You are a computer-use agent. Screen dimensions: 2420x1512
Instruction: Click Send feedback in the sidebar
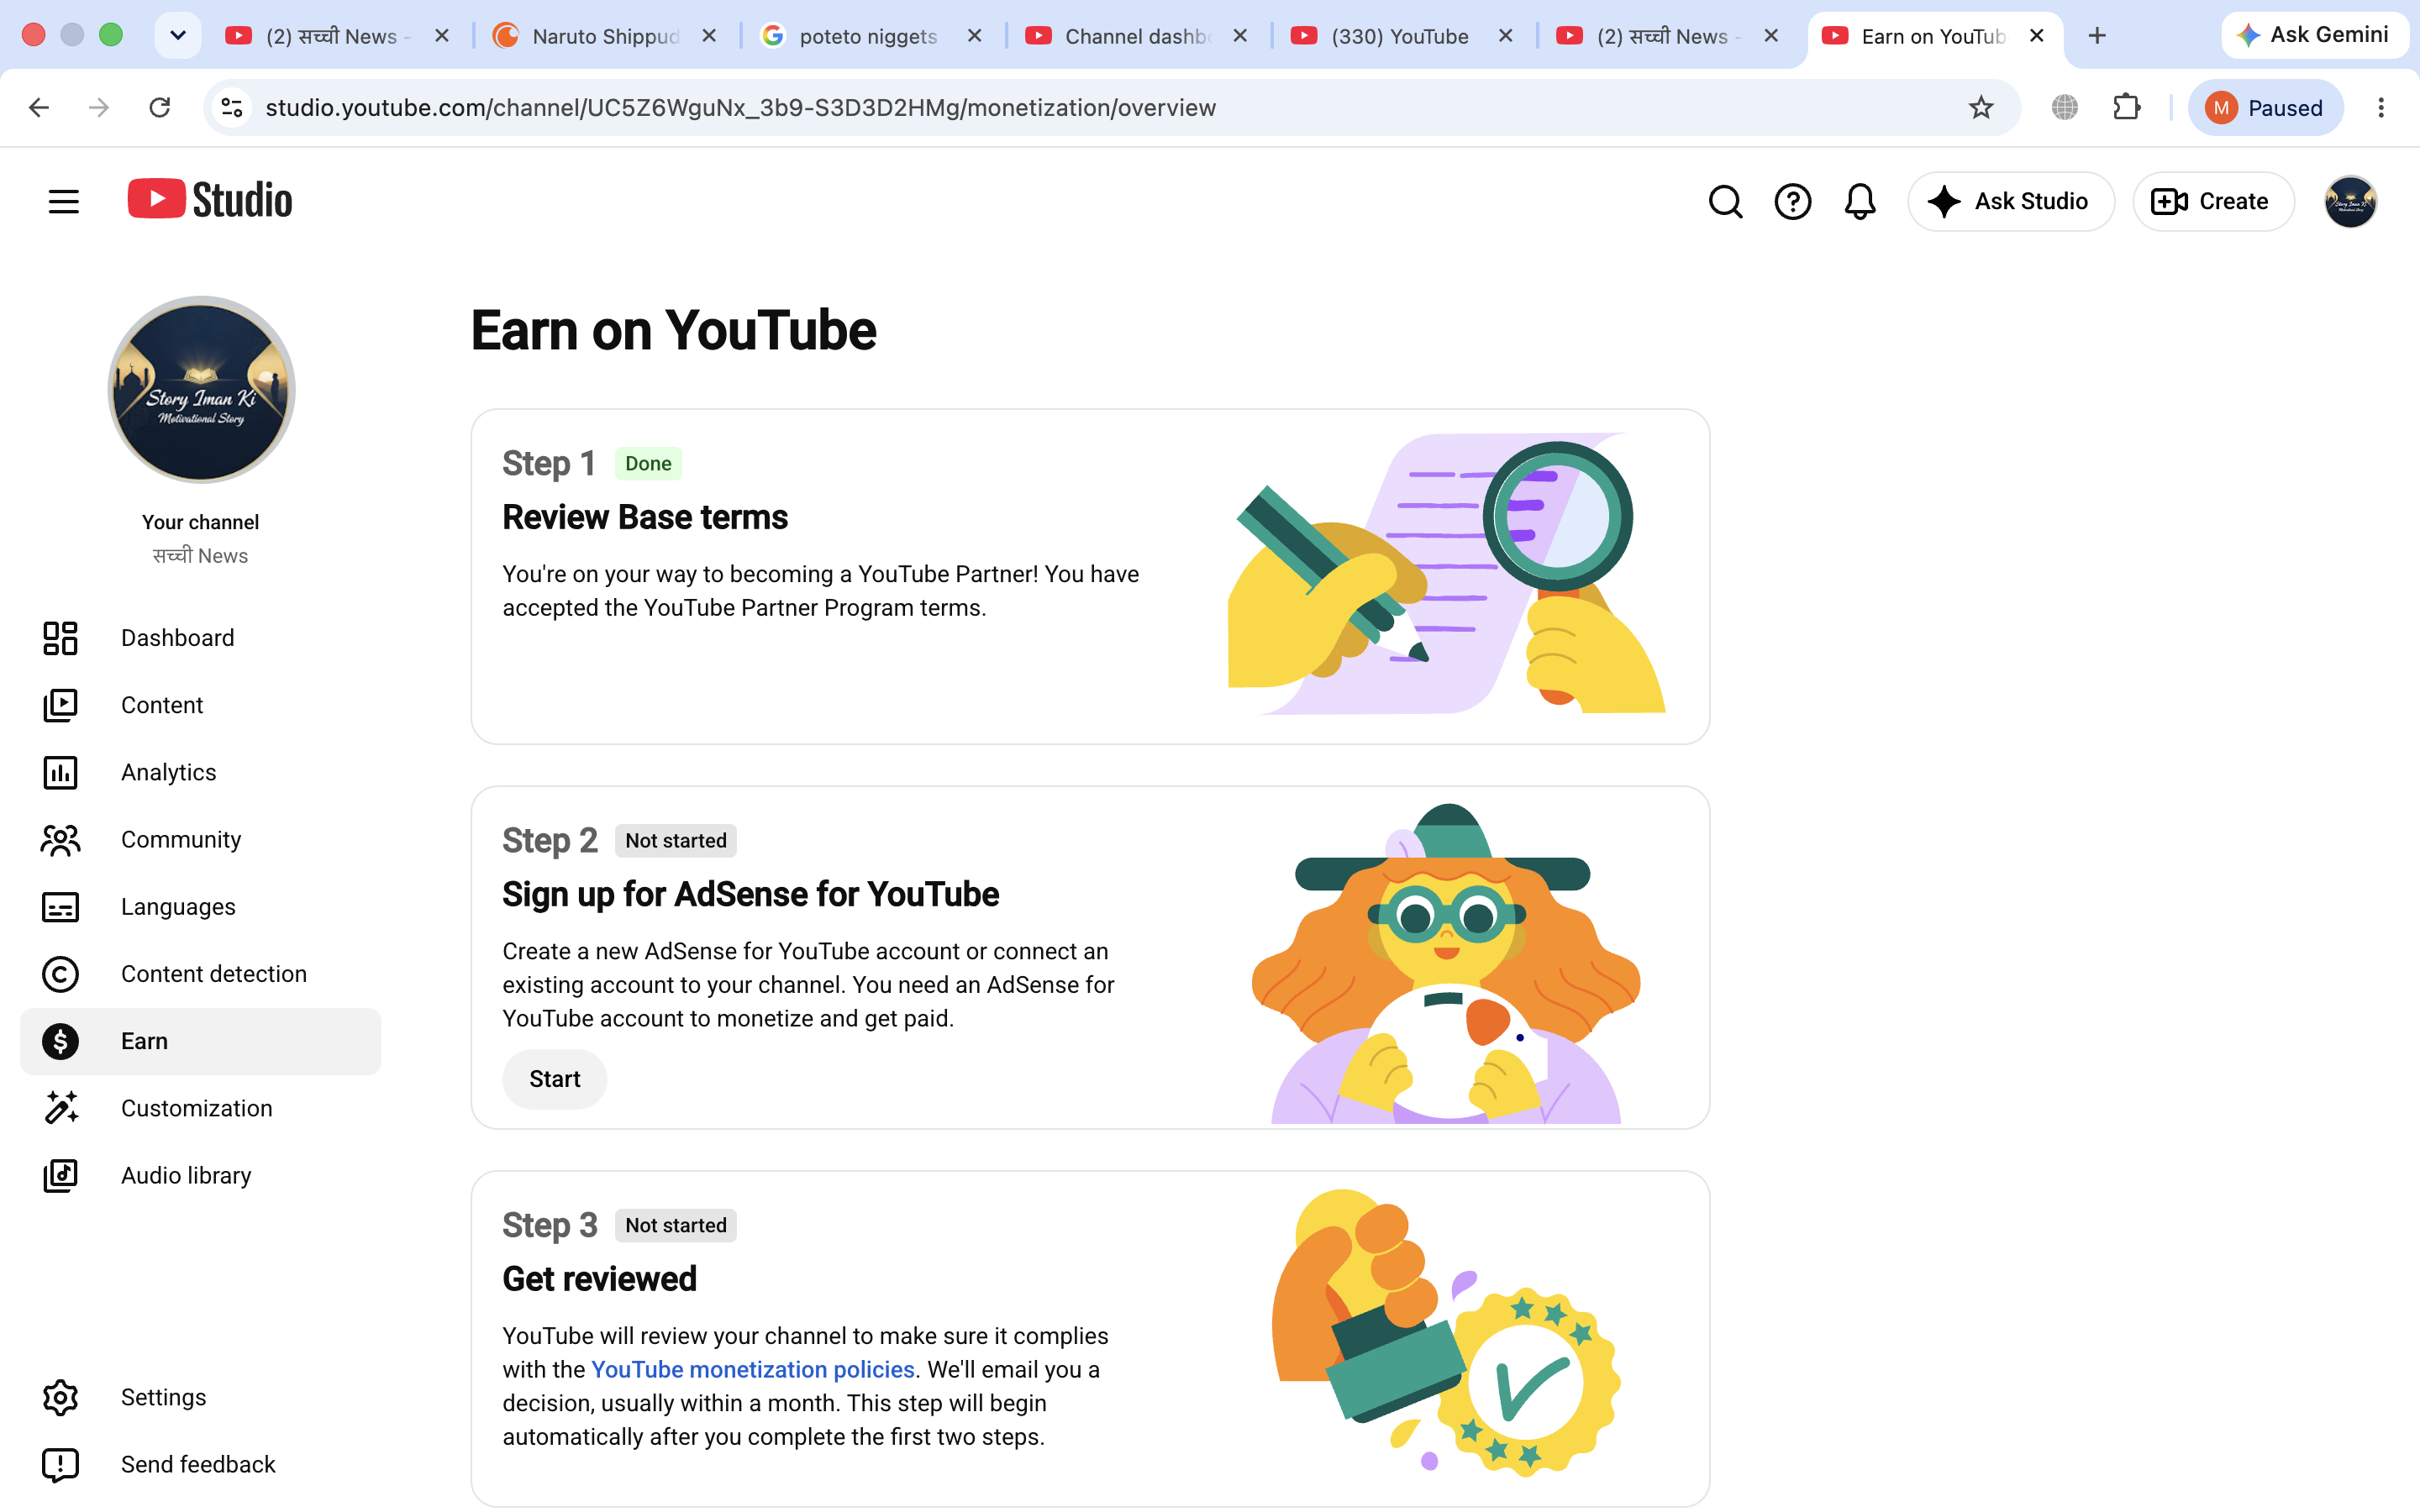coord(200,1464)
